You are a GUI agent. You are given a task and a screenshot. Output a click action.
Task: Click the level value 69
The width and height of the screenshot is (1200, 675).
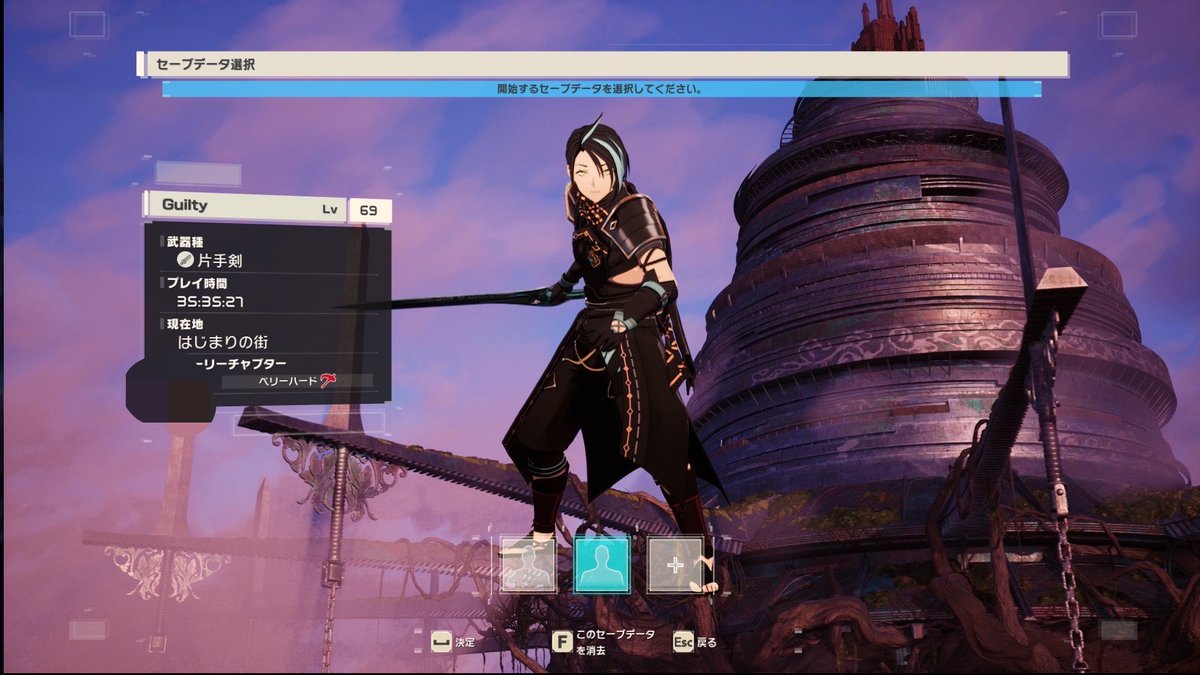370,210
